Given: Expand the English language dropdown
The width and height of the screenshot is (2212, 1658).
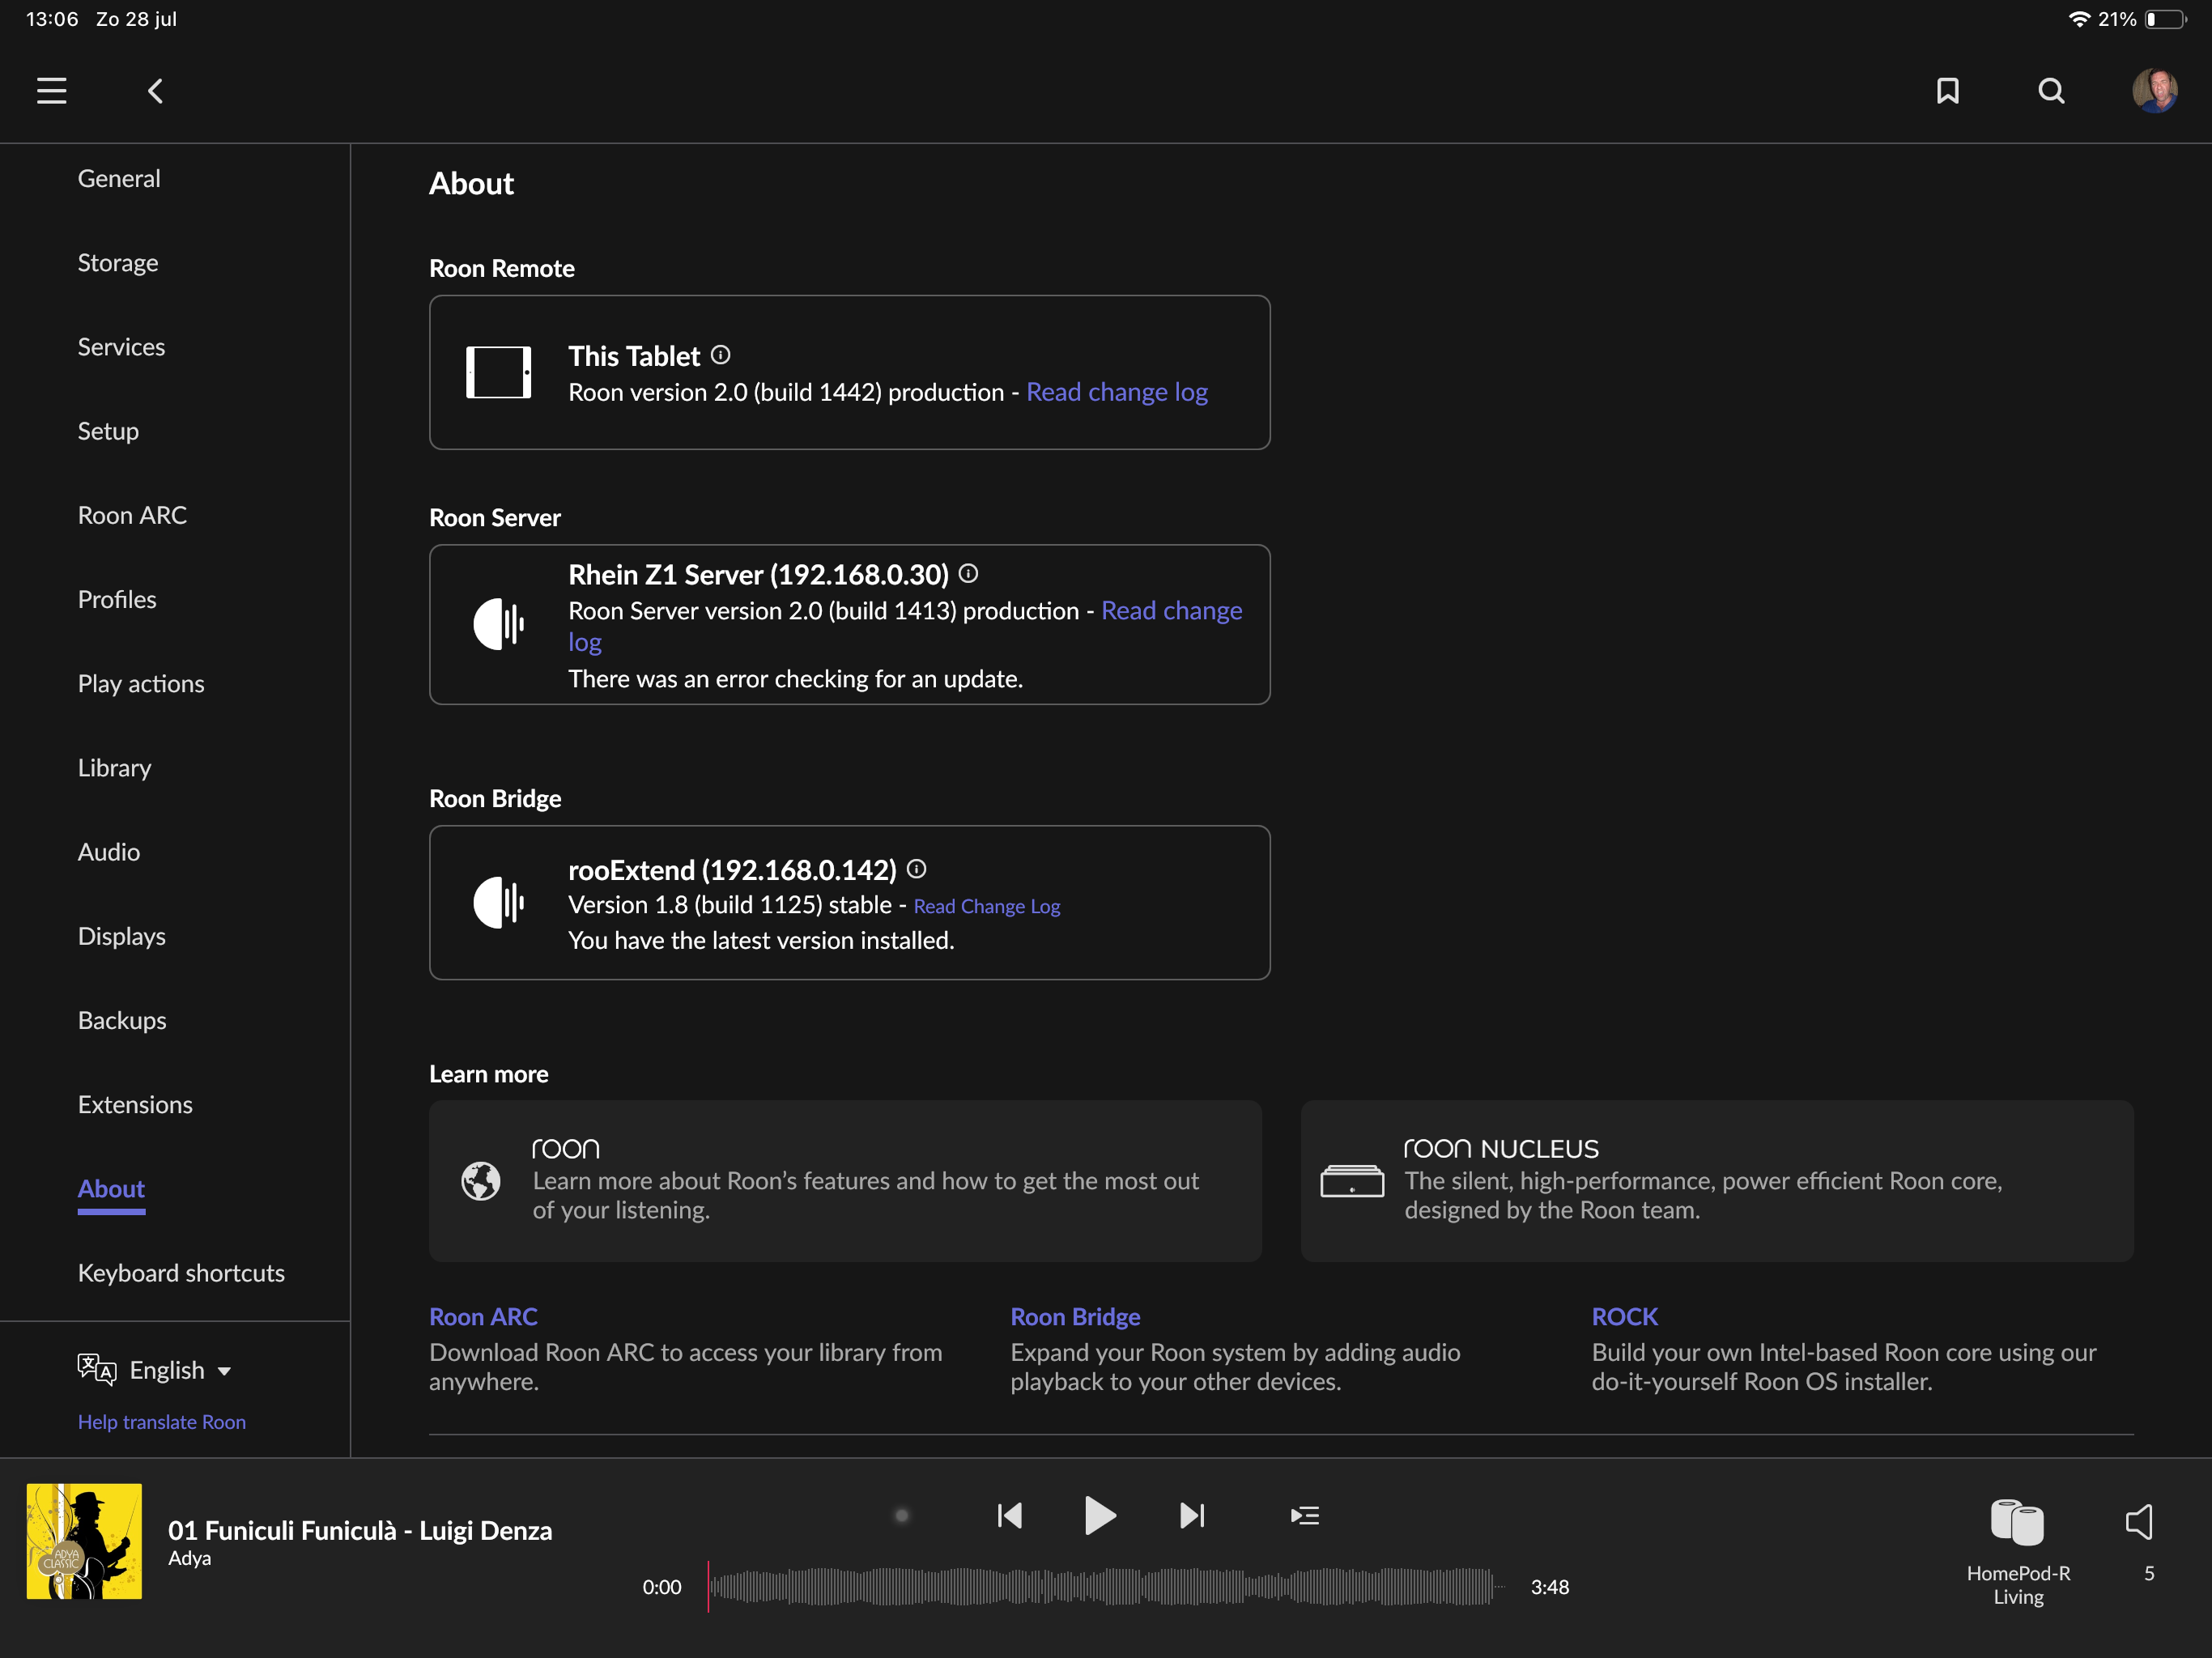Looking at the screenshot, I should pyautogui.click(x=180, y=1370).
